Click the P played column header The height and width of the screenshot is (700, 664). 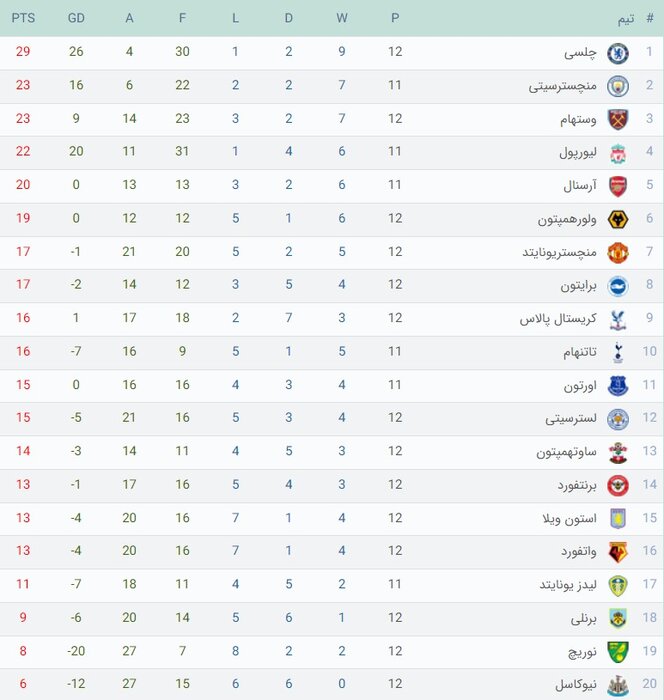pos(395,19)
